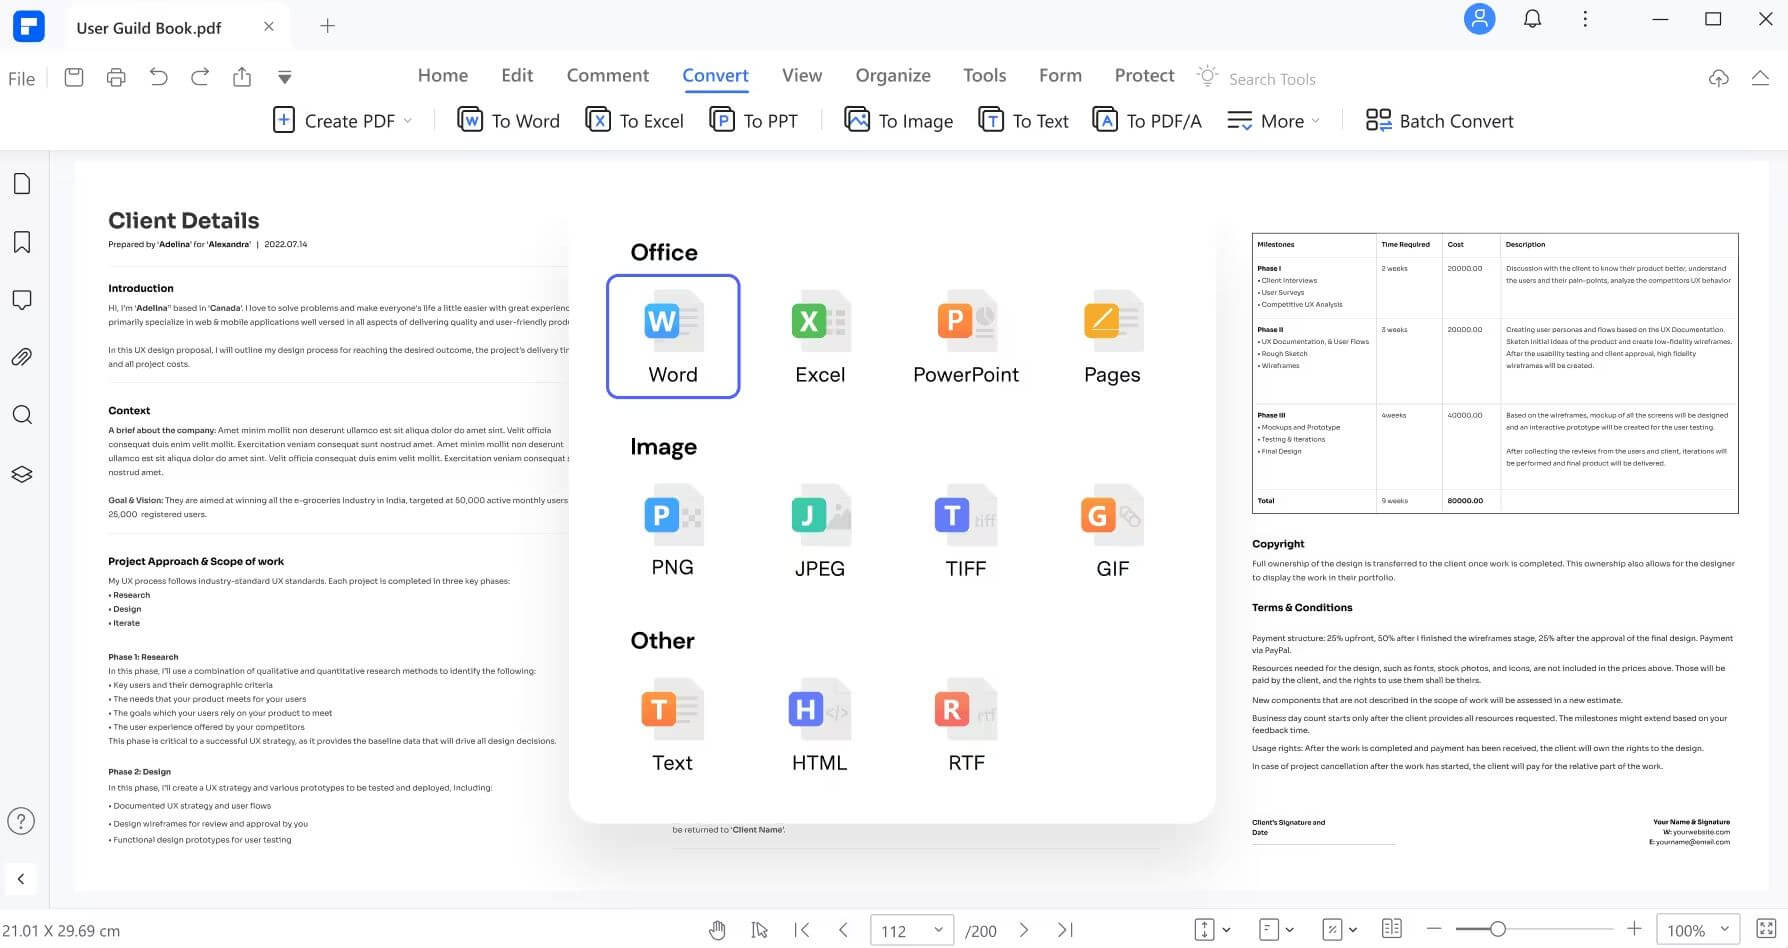1788x948 pixels.
Task: Zoom out with the minus button
Action: pos(1433,929)
